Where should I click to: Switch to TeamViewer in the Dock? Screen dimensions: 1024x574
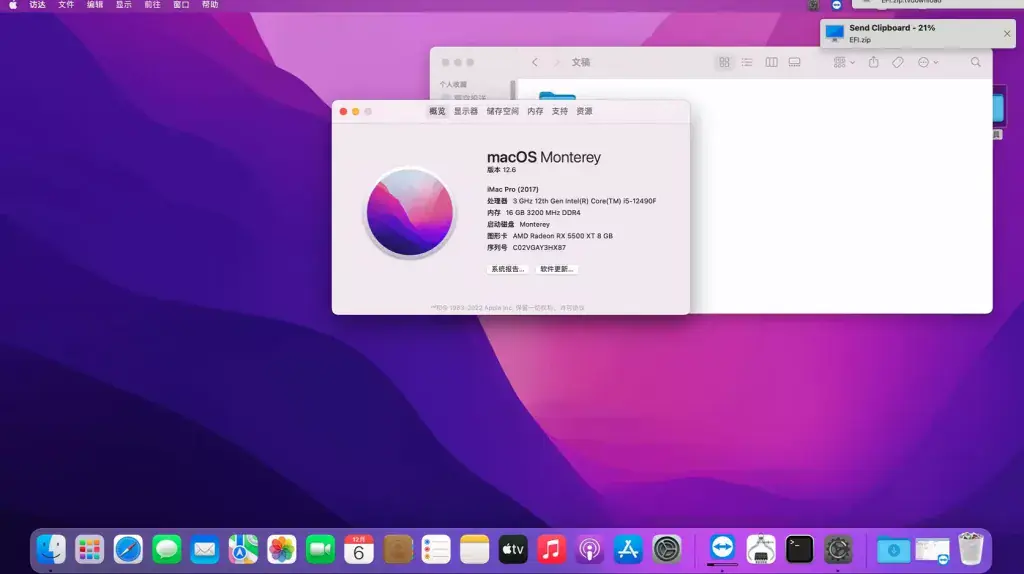722,547
